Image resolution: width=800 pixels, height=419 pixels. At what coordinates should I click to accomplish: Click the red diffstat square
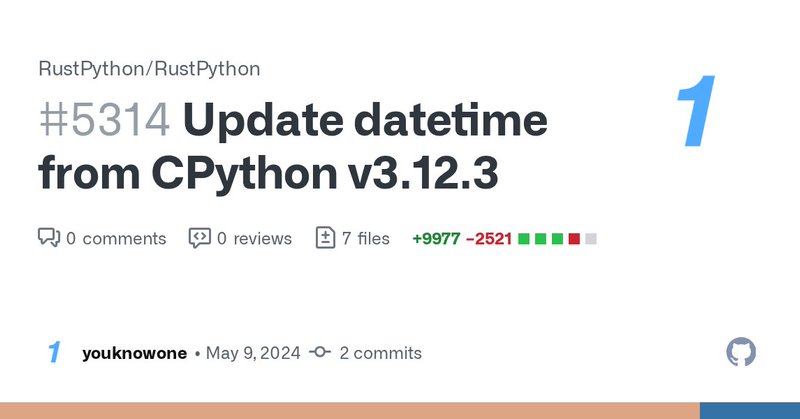(x=574, y=238)
